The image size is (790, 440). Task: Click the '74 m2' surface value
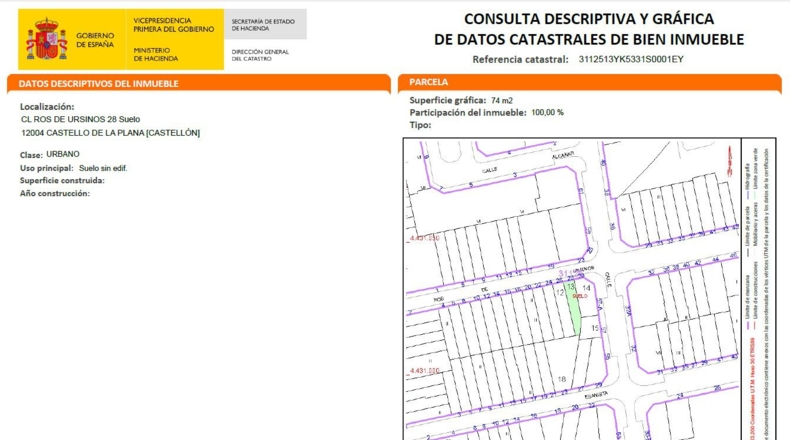pos(502,101)
